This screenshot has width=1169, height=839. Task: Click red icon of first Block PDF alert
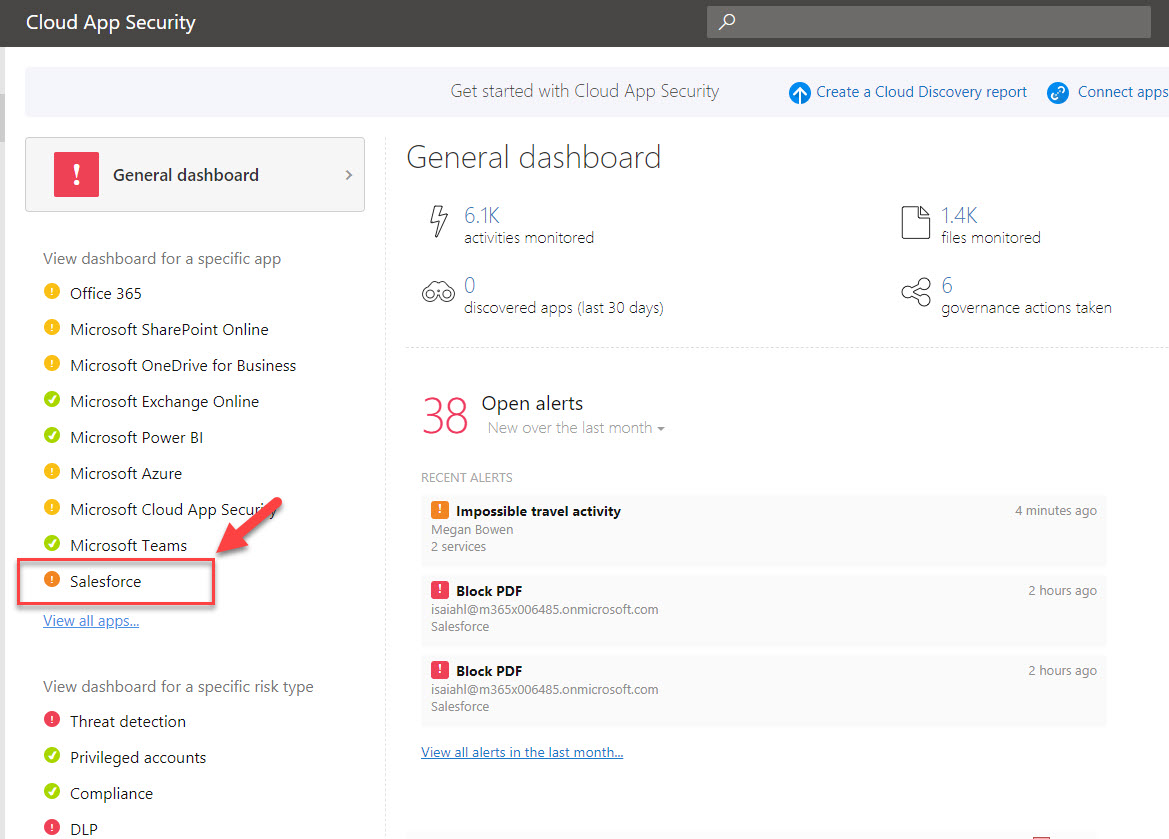(x=440, y=589)
